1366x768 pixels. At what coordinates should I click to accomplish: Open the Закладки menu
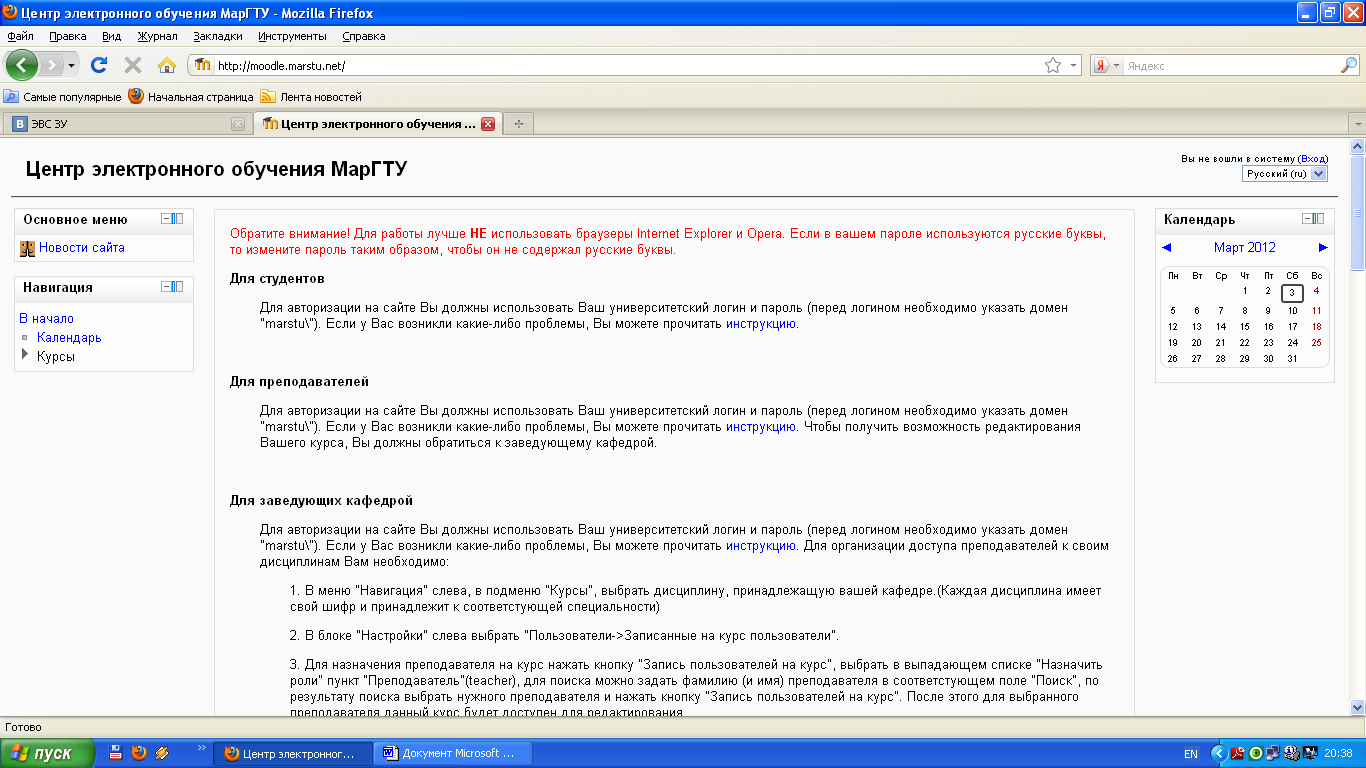(218, 36)
